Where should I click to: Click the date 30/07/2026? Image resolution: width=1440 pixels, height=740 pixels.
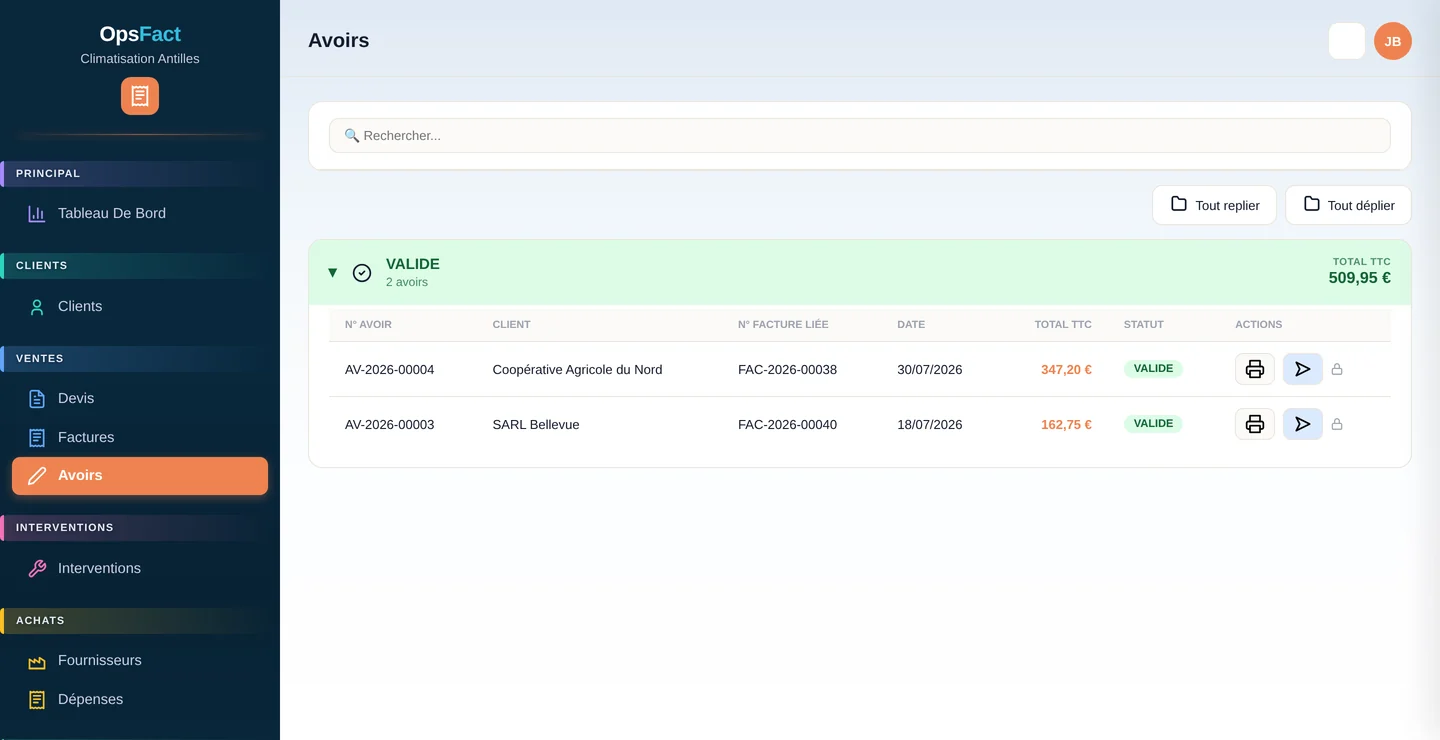click(930, 369)
